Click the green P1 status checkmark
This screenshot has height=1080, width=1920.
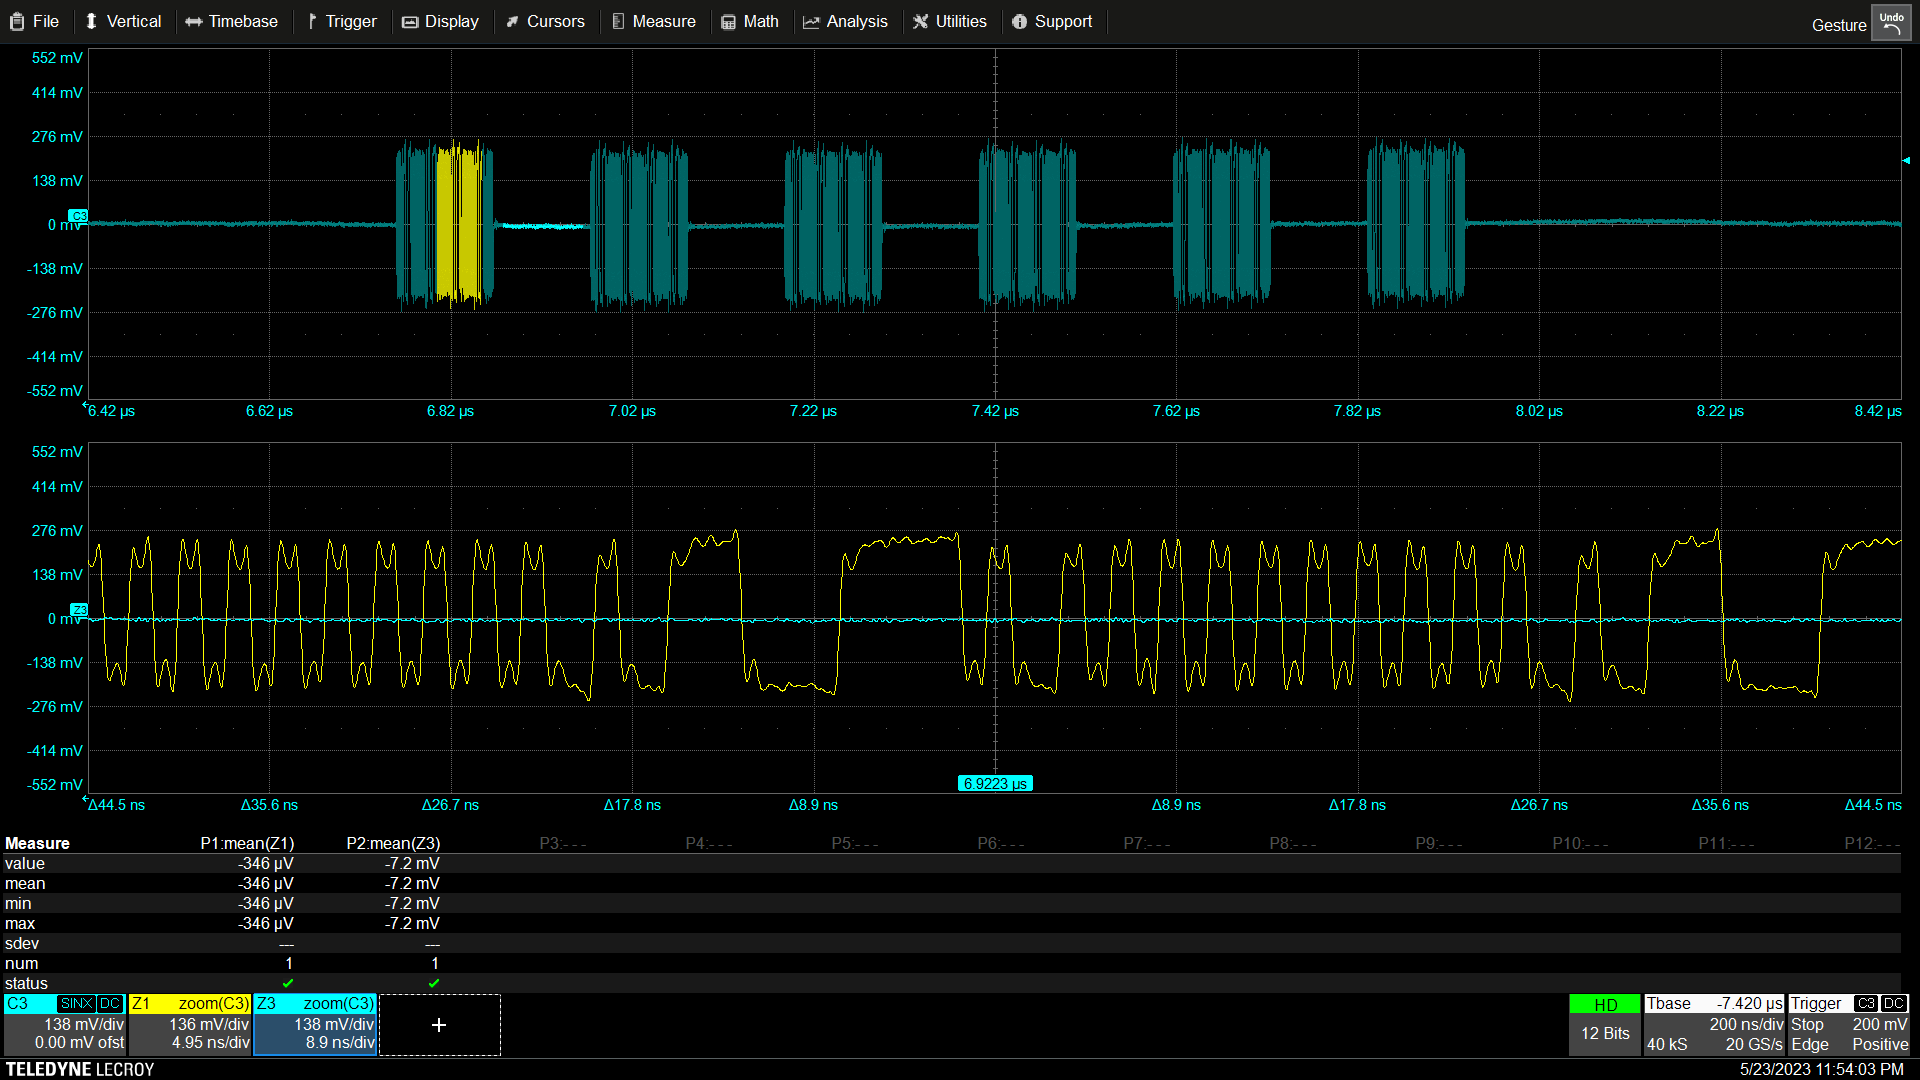pyautogui.click(x=288, y=983)
